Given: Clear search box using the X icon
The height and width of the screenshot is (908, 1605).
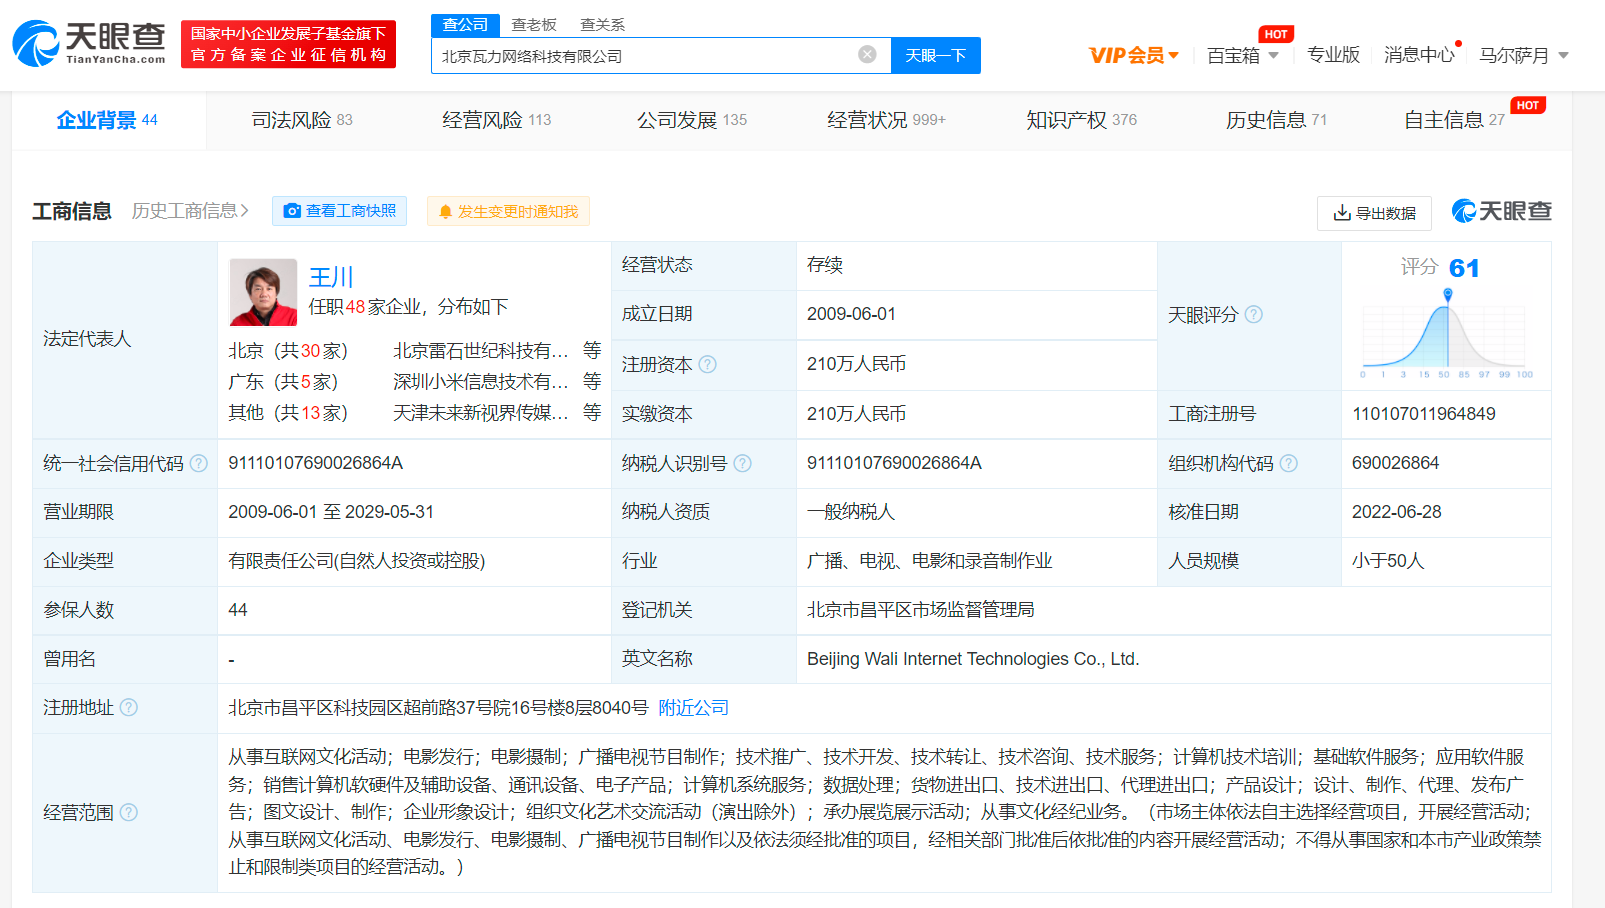Looking at the screenshot, I should [x=866, y=55].
